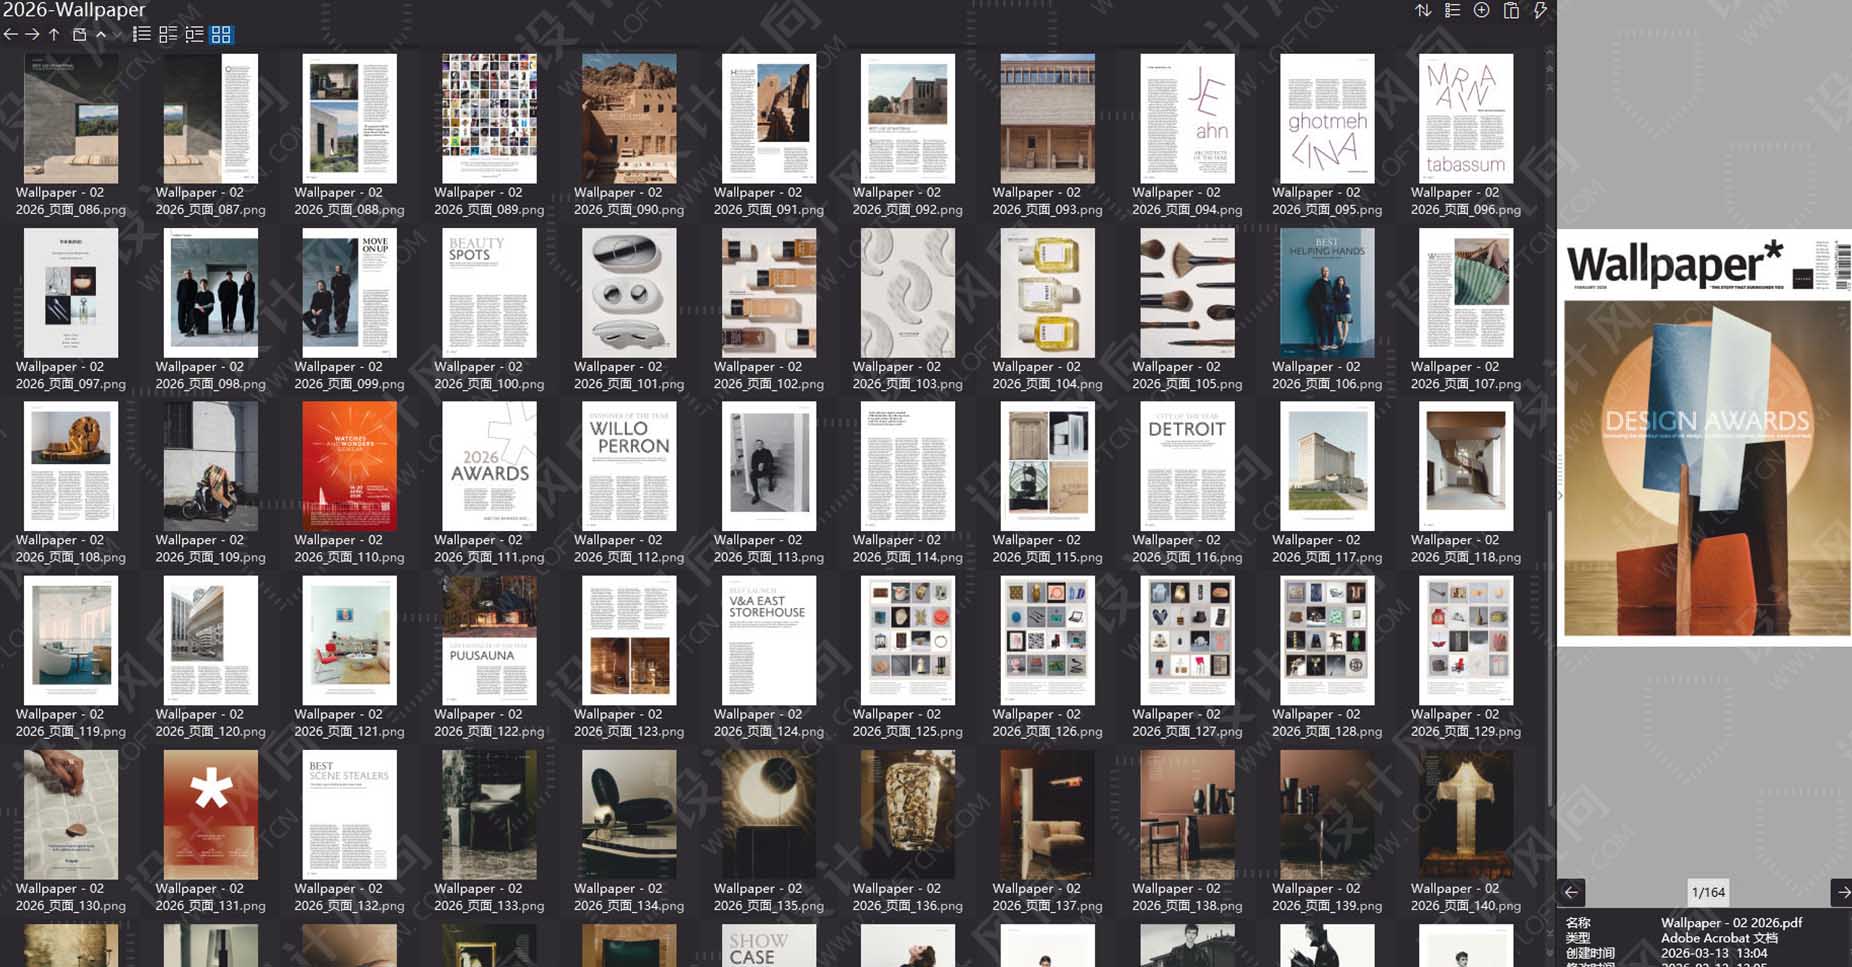Click the new item plus icon
Viewport: 1852px width, 967px height.
pyautogui.click(x=1481, y=10)
